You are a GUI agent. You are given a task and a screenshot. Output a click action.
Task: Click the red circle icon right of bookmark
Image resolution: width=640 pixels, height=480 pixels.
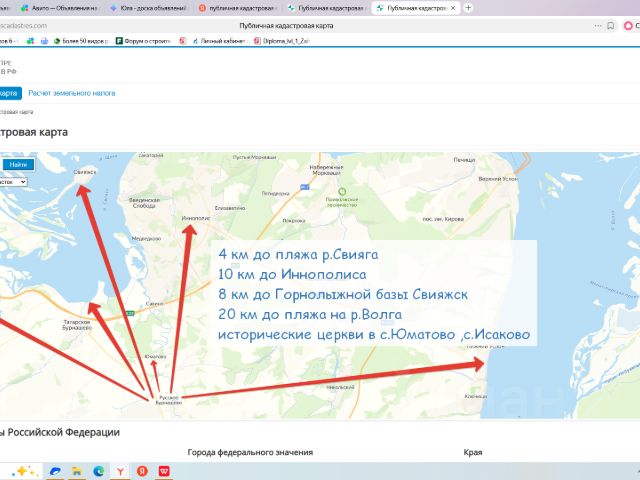tap(628, 26)
